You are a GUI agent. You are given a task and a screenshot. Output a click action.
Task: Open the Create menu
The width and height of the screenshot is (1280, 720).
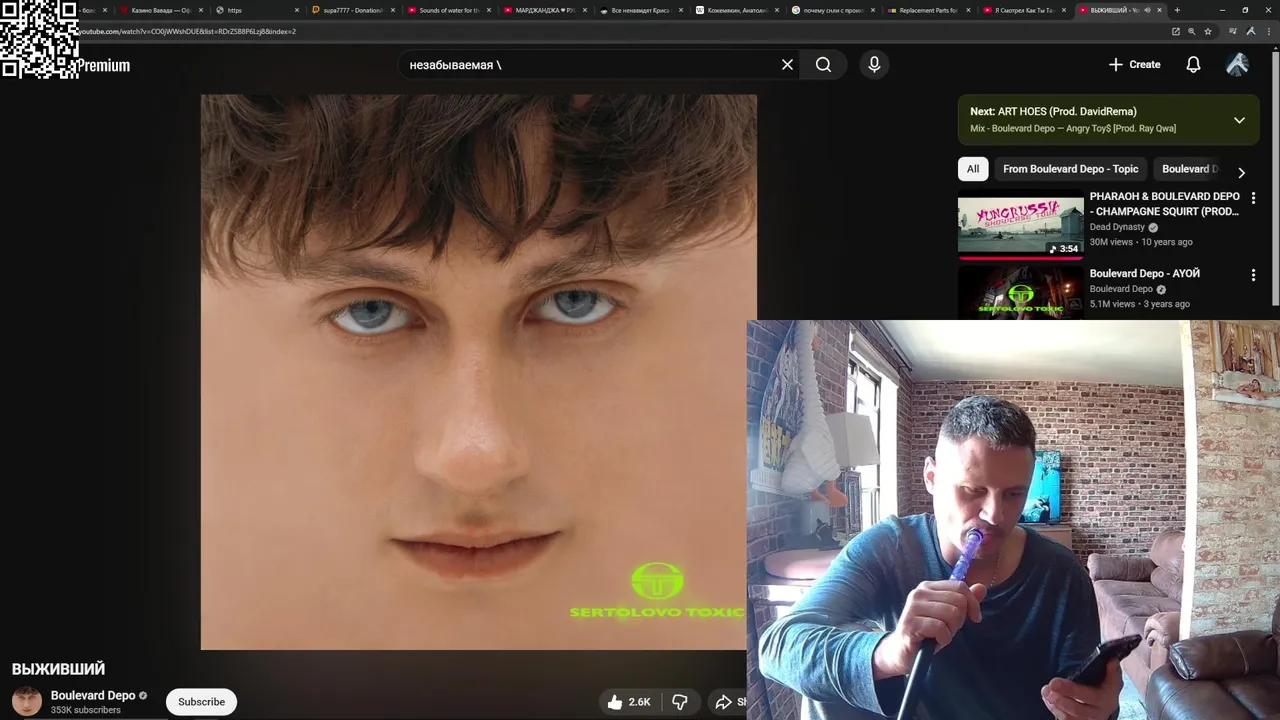[x=1135, y=65]
